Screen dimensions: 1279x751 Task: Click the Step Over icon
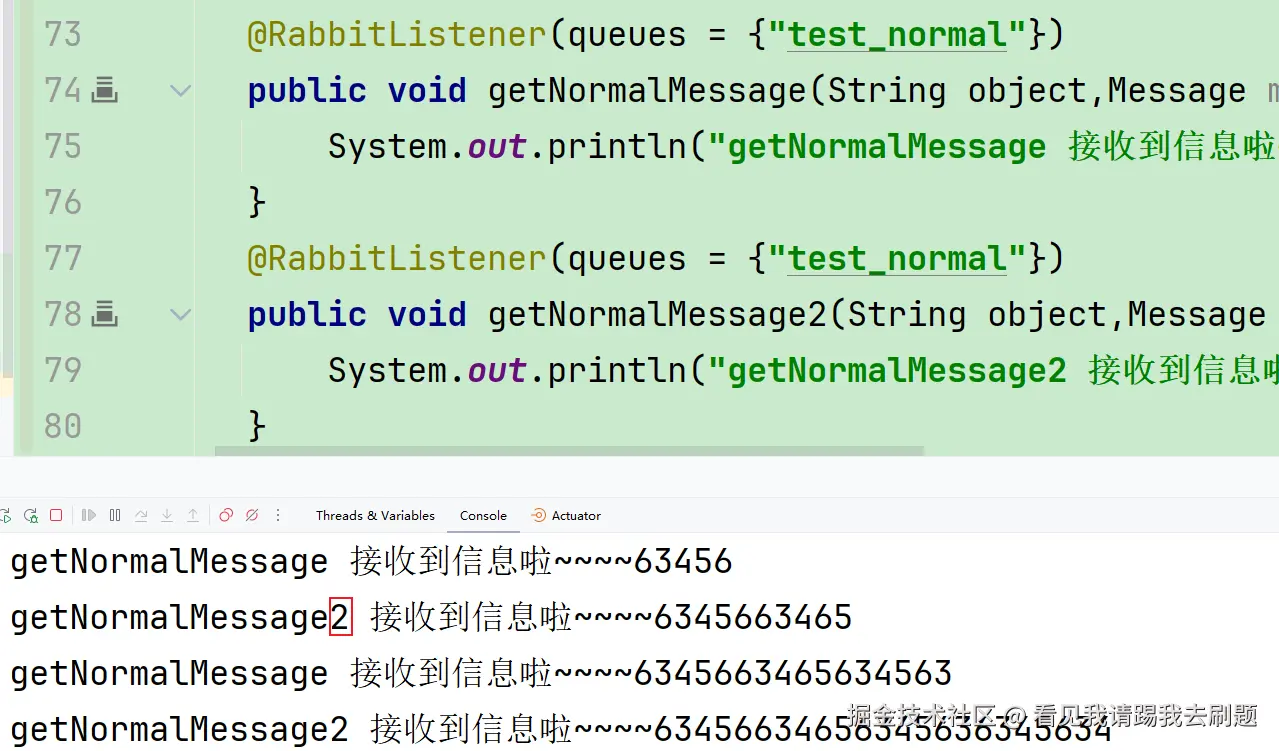pyautogui.click(x=141, y=516)
